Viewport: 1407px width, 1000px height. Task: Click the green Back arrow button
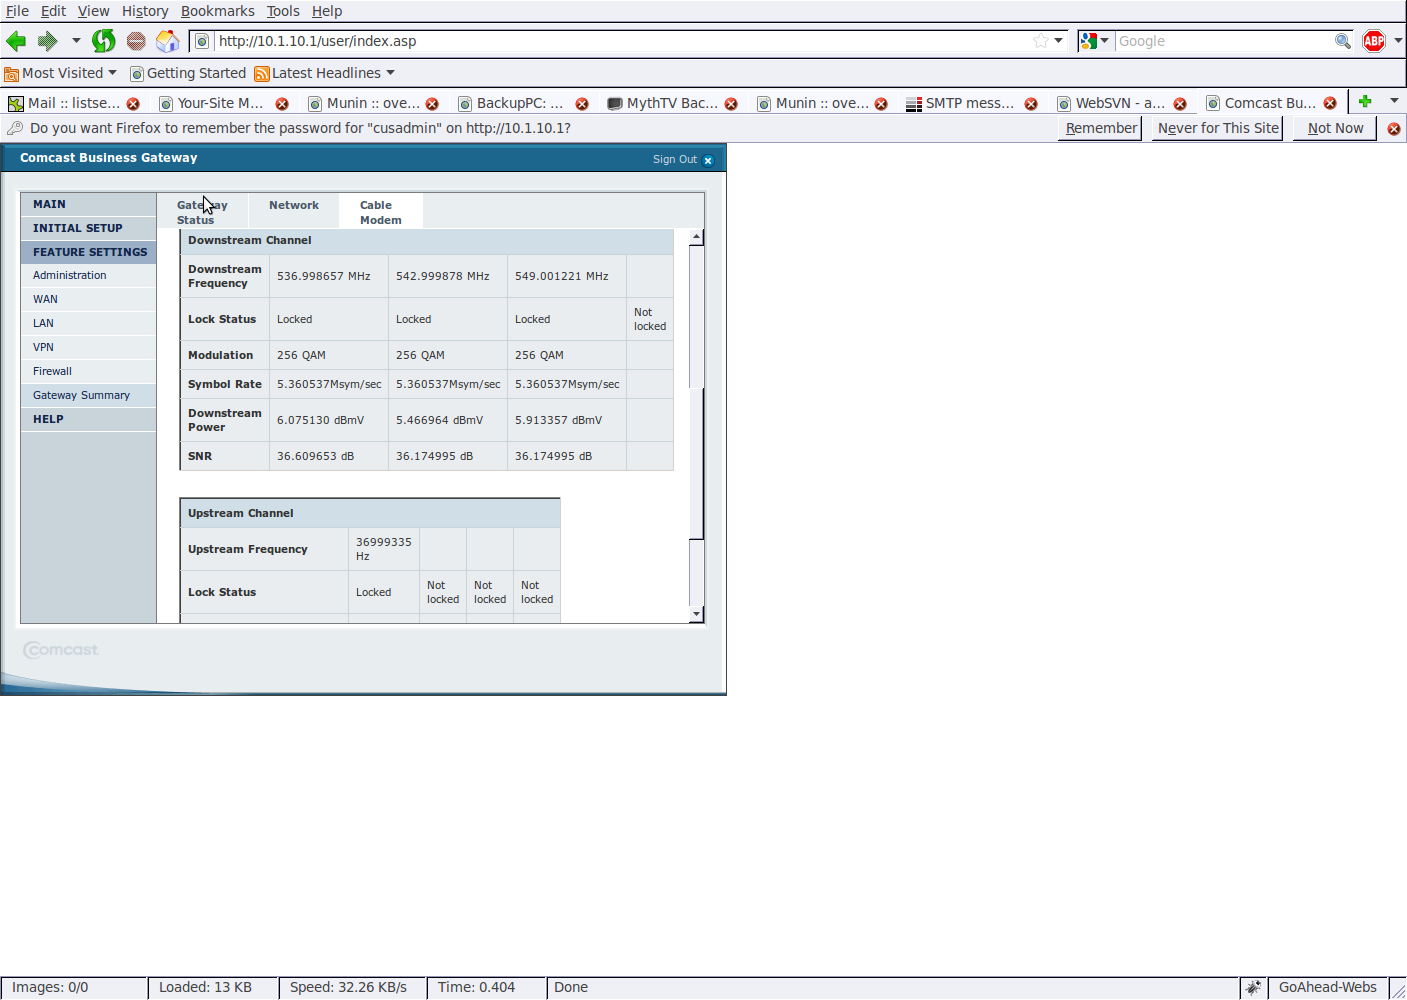(16, 41)
